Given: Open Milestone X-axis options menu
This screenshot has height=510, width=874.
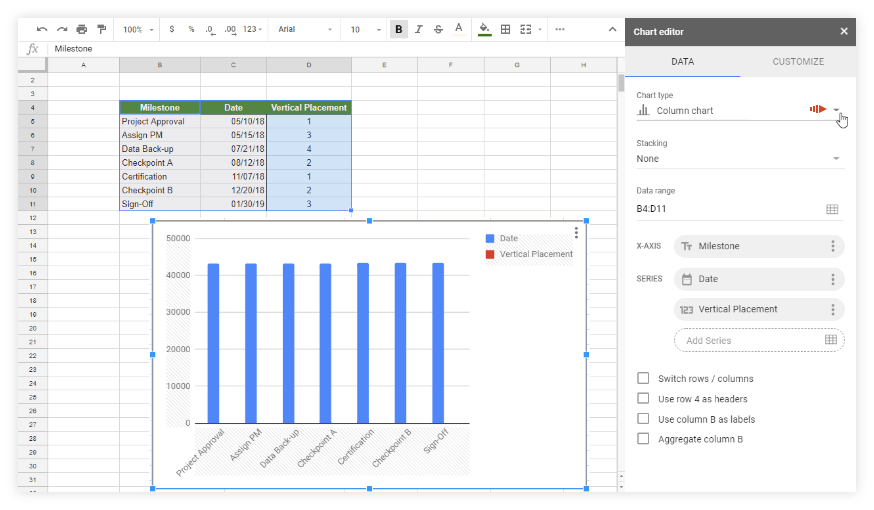Looking at the screenshot, I should click(833, 246).
